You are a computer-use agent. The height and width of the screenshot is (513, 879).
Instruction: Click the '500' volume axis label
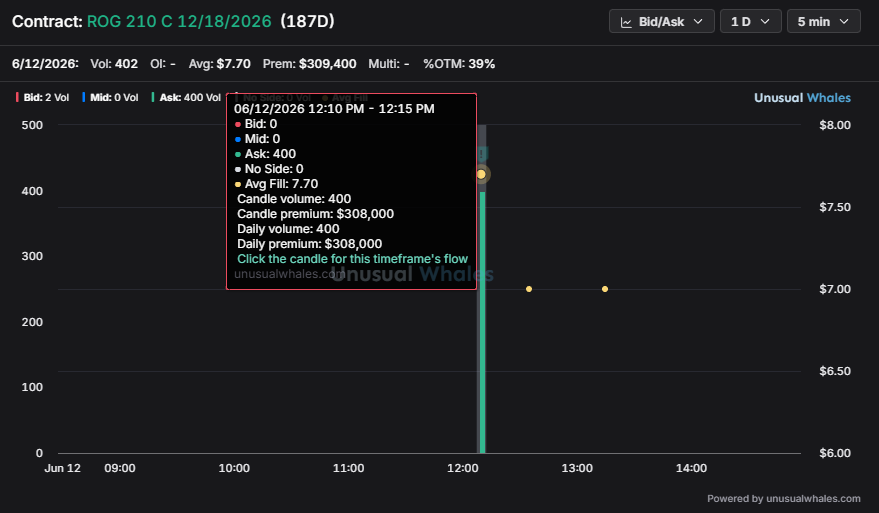[32, 125]
